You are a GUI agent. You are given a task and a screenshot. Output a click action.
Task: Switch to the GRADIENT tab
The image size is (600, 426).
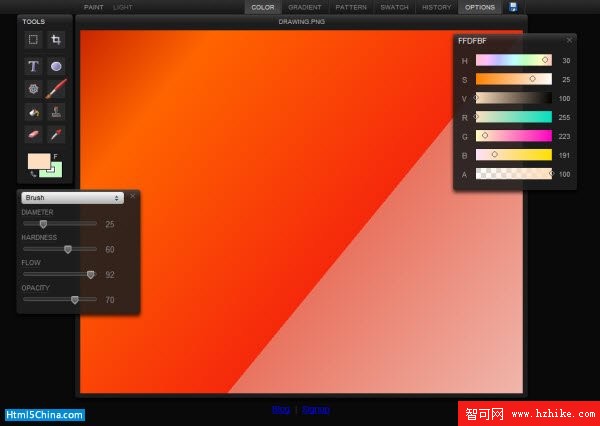(x=305, y=7)
